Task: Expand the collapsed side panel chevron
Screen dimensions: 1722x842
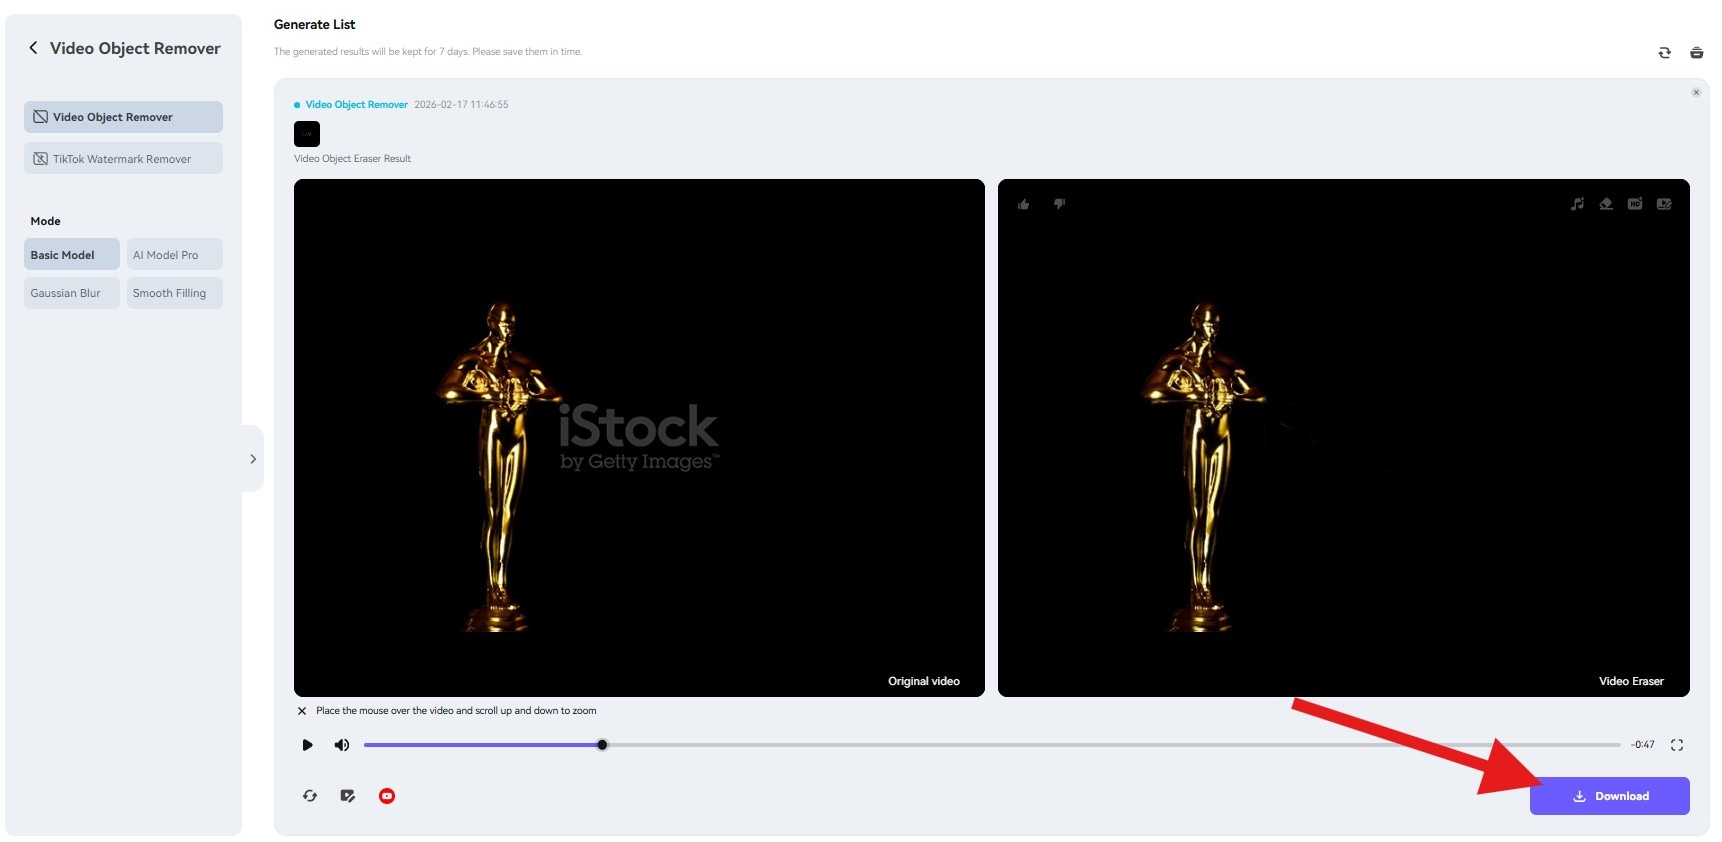Action: [253, 459]
